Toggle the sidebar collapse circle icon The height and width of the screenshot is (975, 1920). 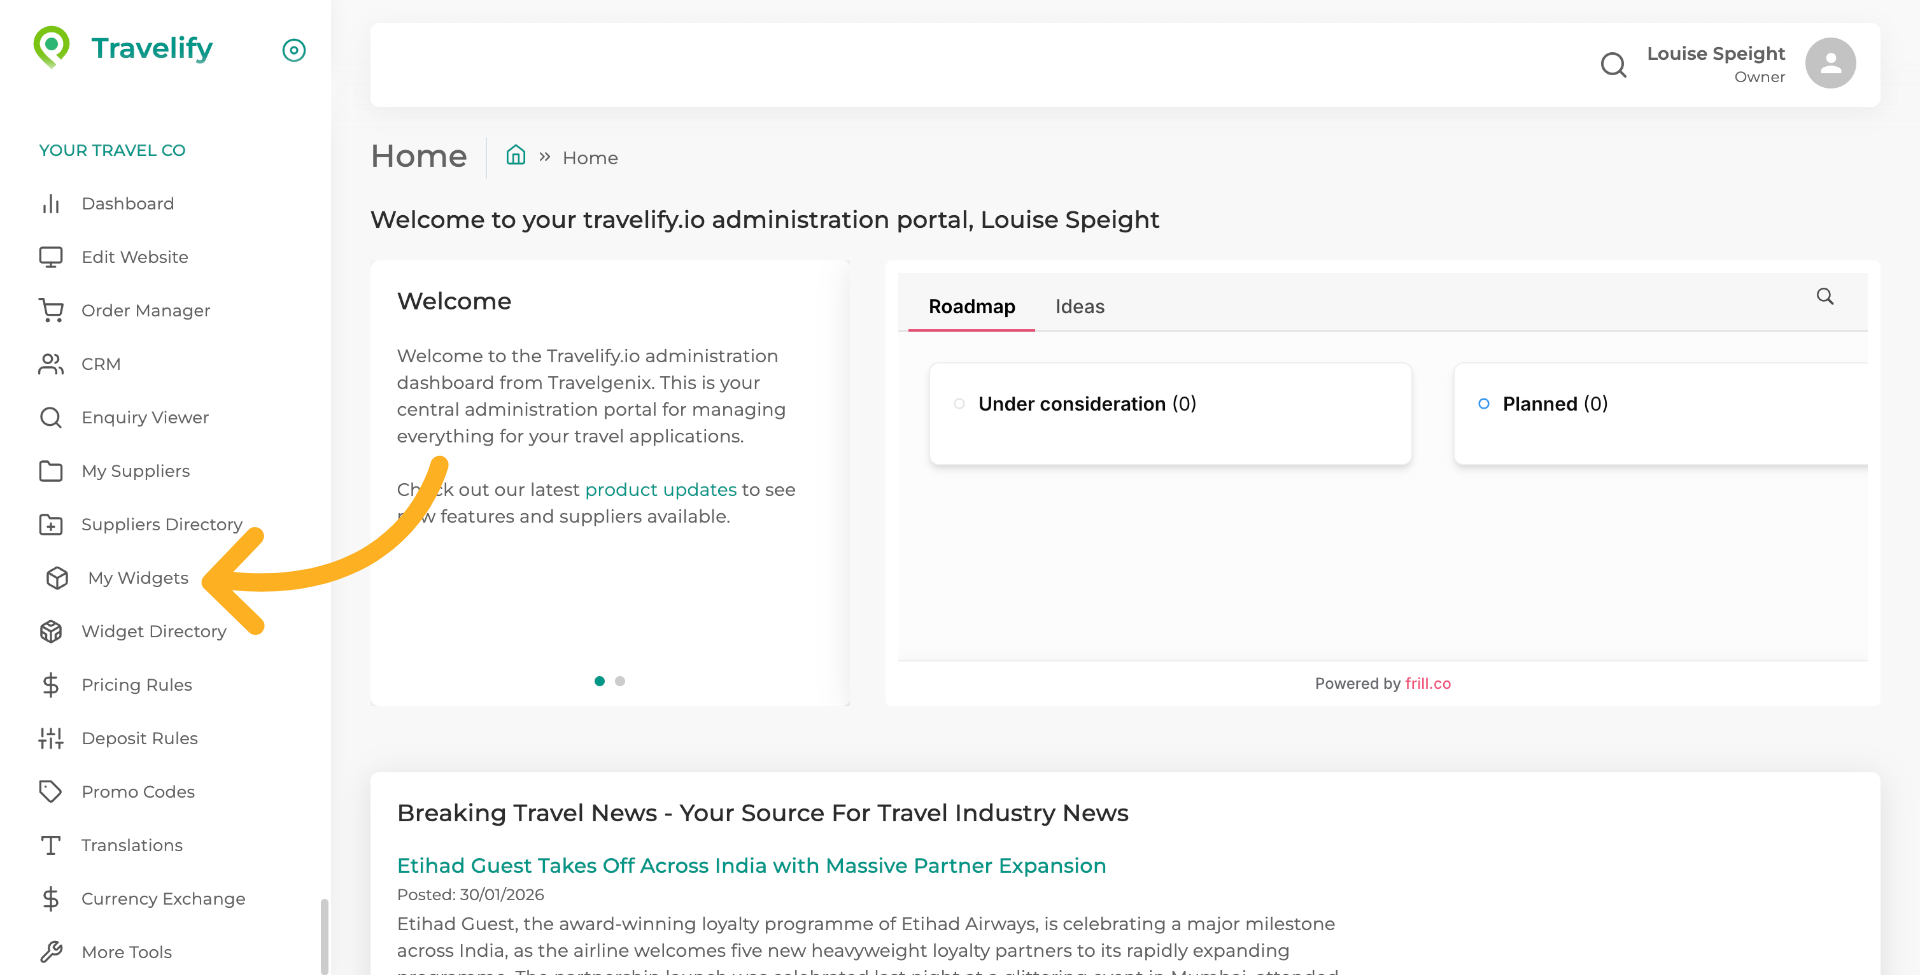[294, 50]
